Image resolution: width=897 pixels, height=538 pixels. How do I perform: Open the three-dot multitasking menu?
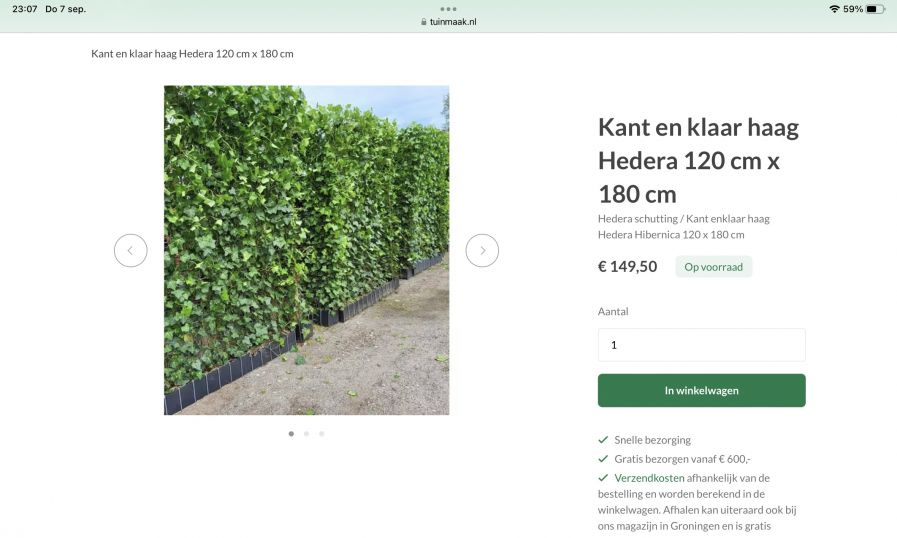click(x=448, y=9)
